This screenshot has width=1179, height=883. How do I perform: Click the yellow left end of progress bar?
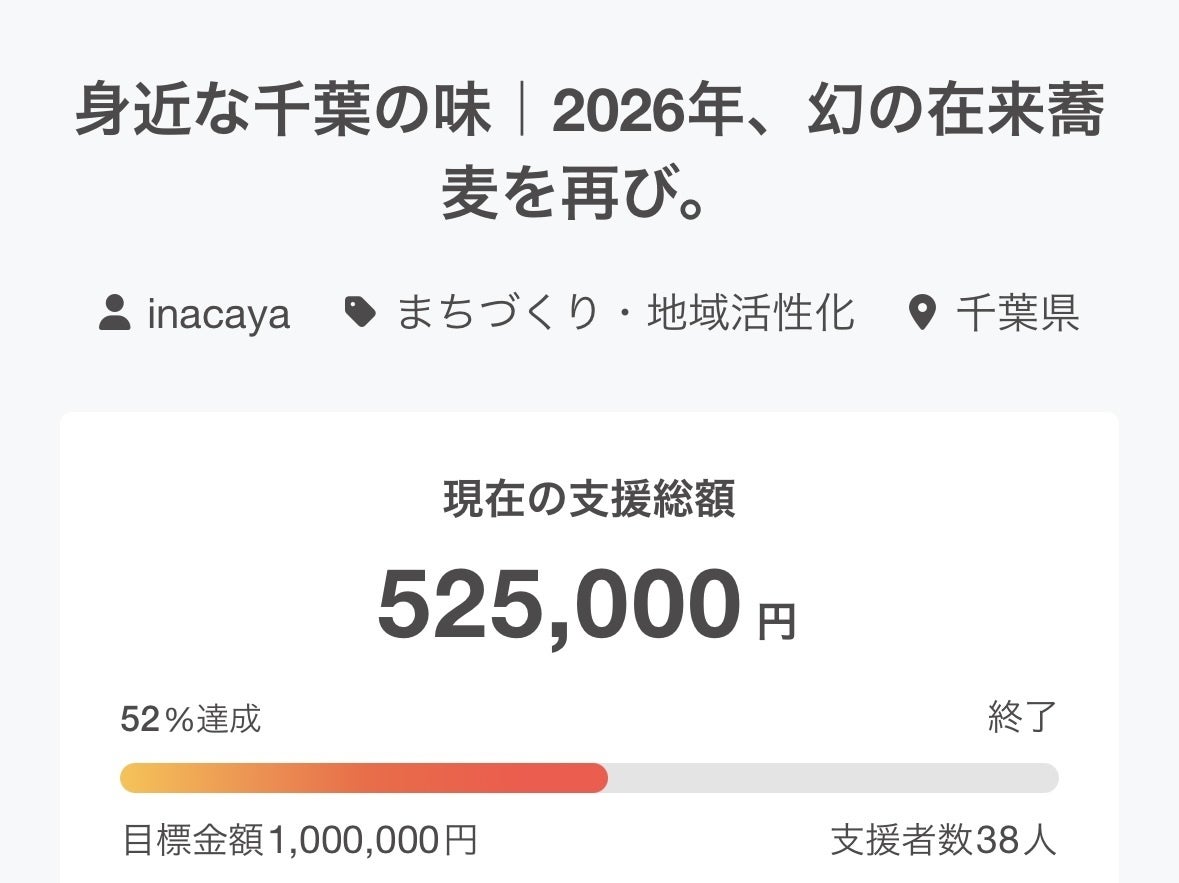tap(135, 778)
